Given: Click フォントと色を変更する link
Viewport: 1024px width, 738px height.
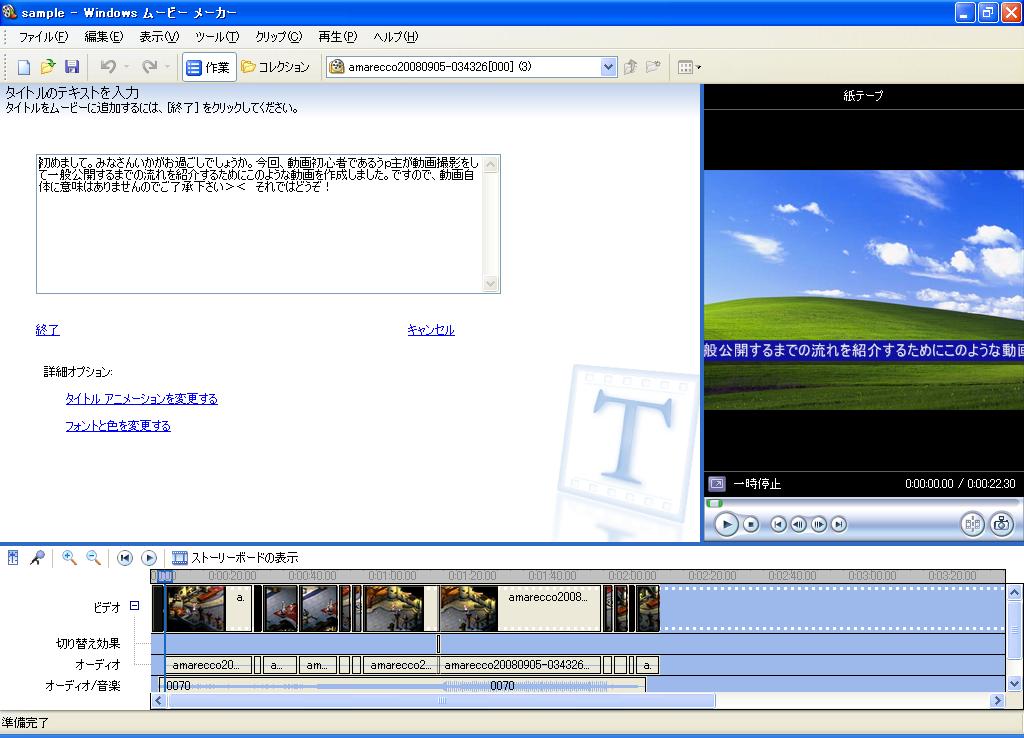Looking at the screenshot, I should (x=118, y=426).
